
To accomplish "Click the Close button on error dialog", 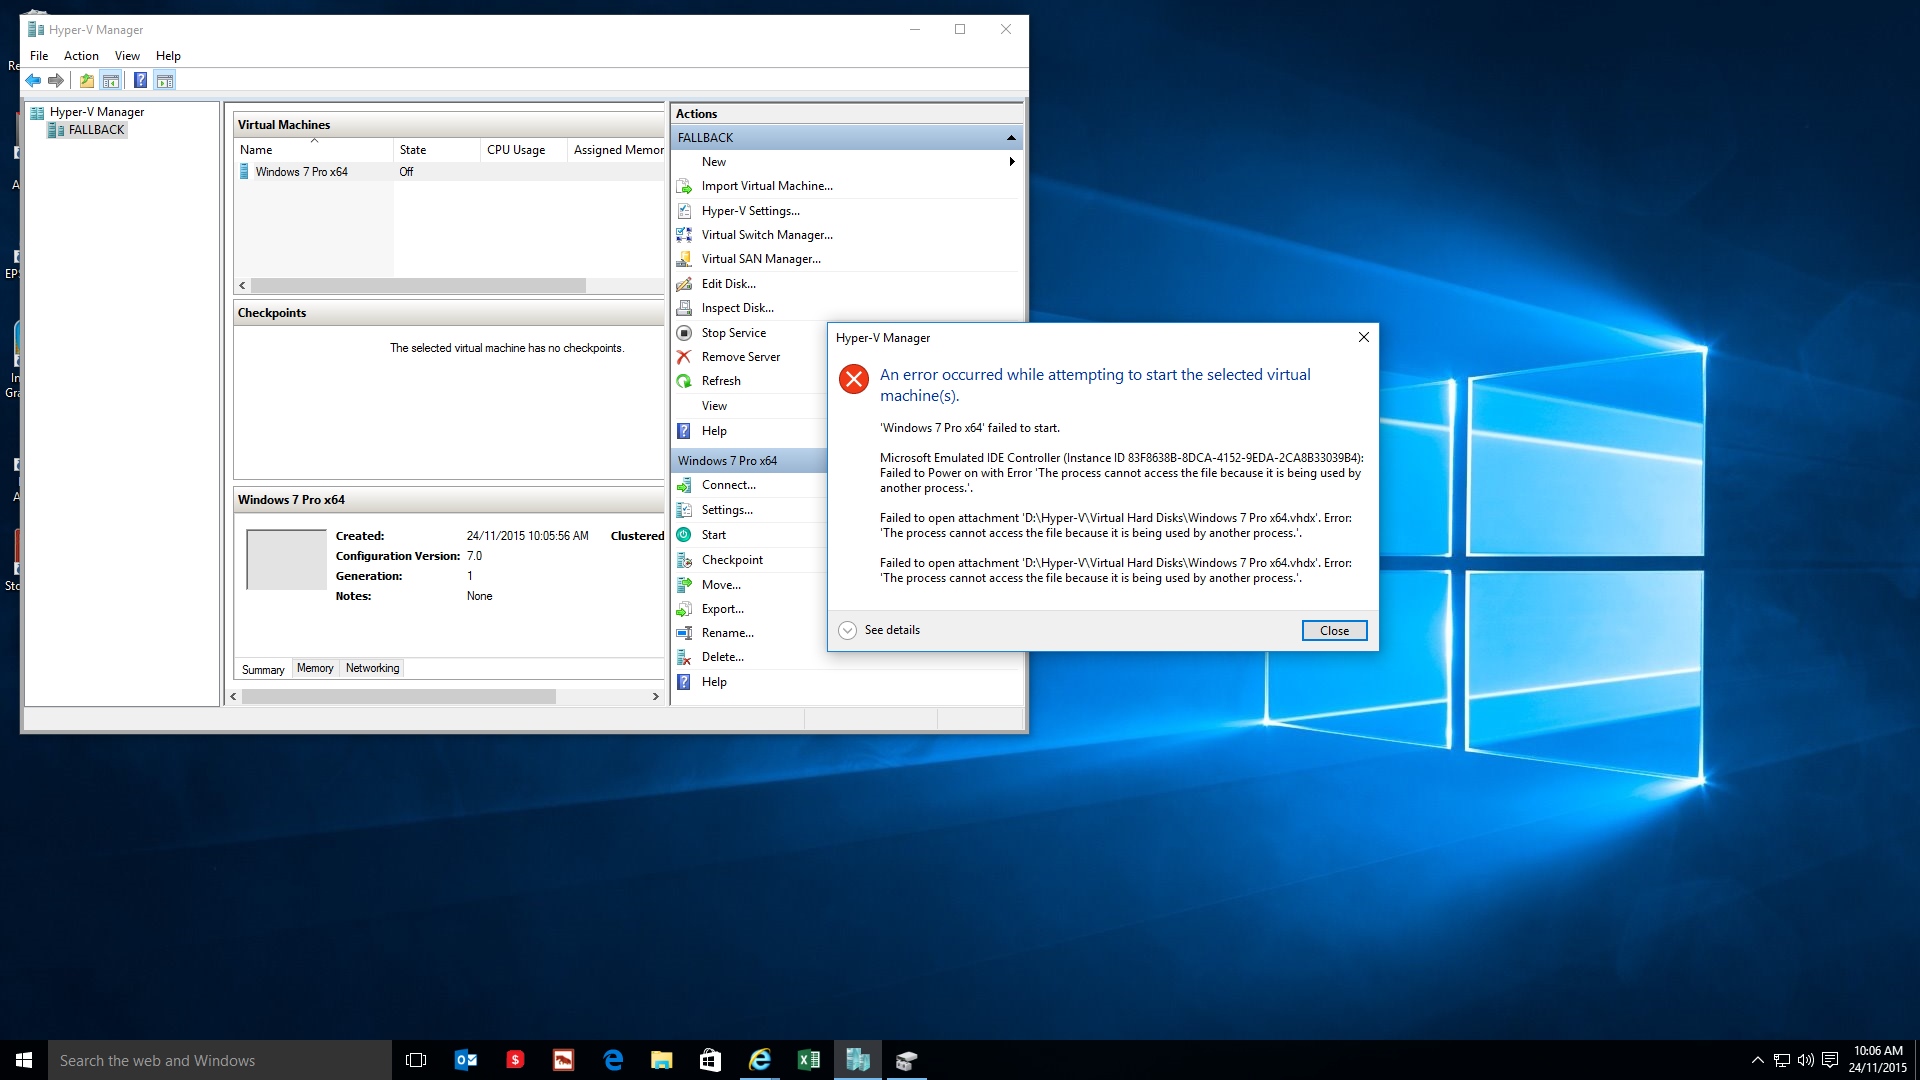I will (x=1335, y=630).
